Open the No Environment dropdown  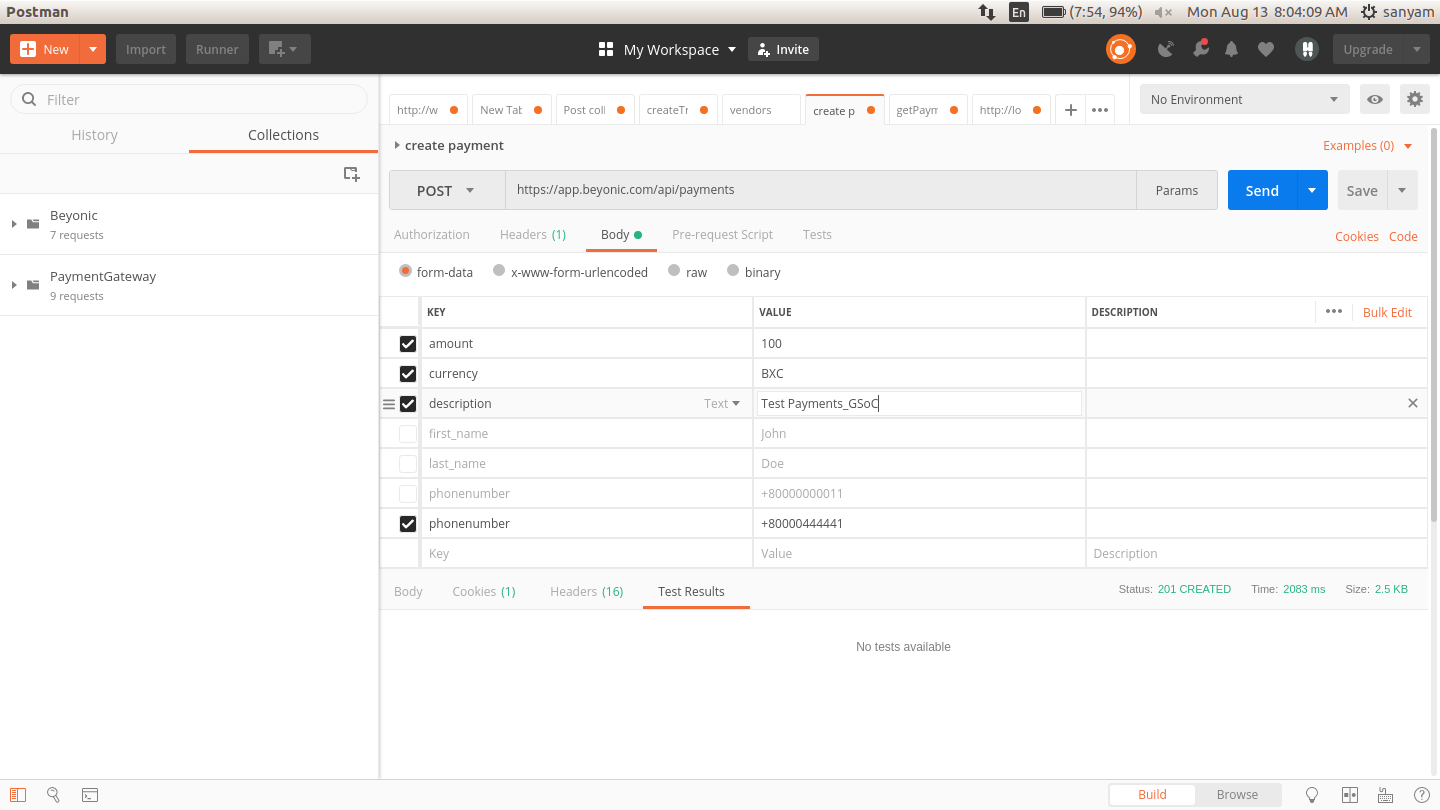(1245, 99)
